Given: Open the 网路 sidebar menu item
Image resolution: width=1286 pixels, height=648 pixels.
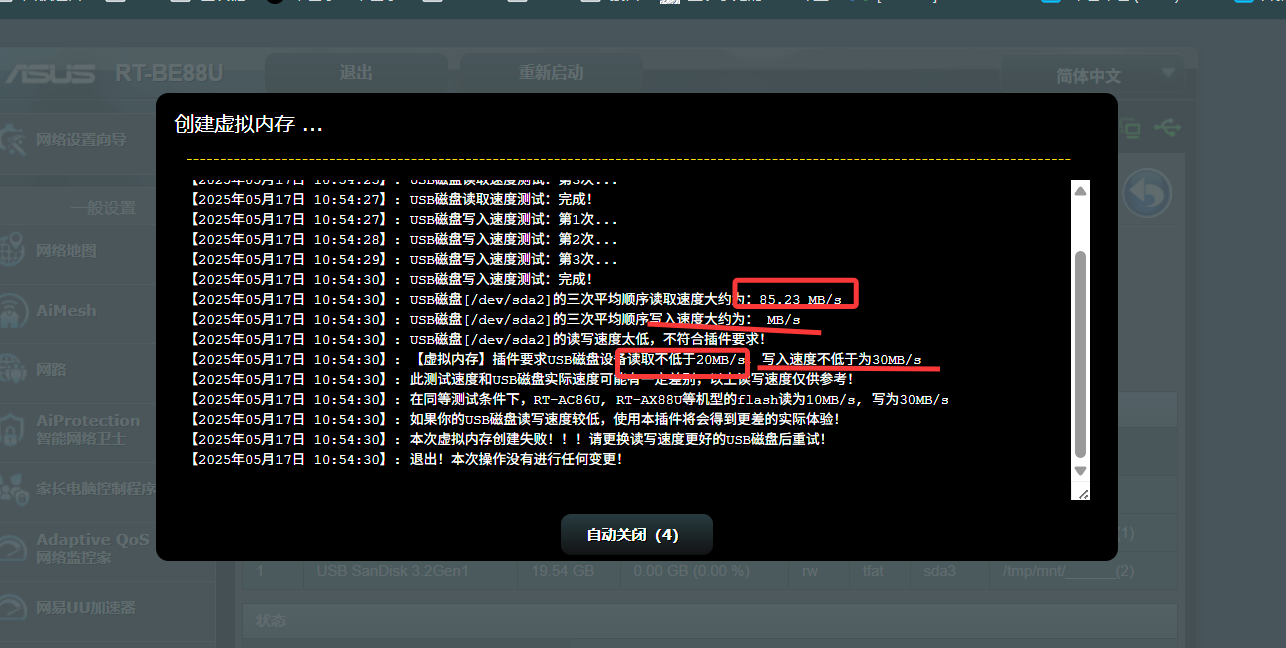Looking at the screenshot, I should click(51, 369).
